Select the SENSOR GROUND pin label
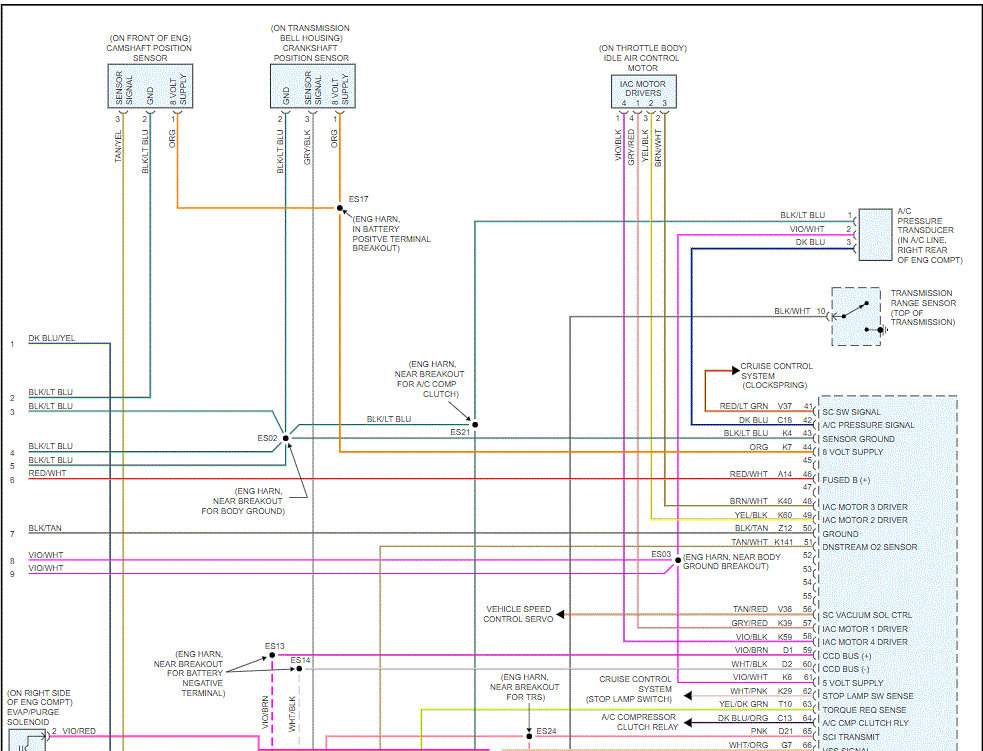The height and width of the screenshot is (751, 983). click(858, 439)
